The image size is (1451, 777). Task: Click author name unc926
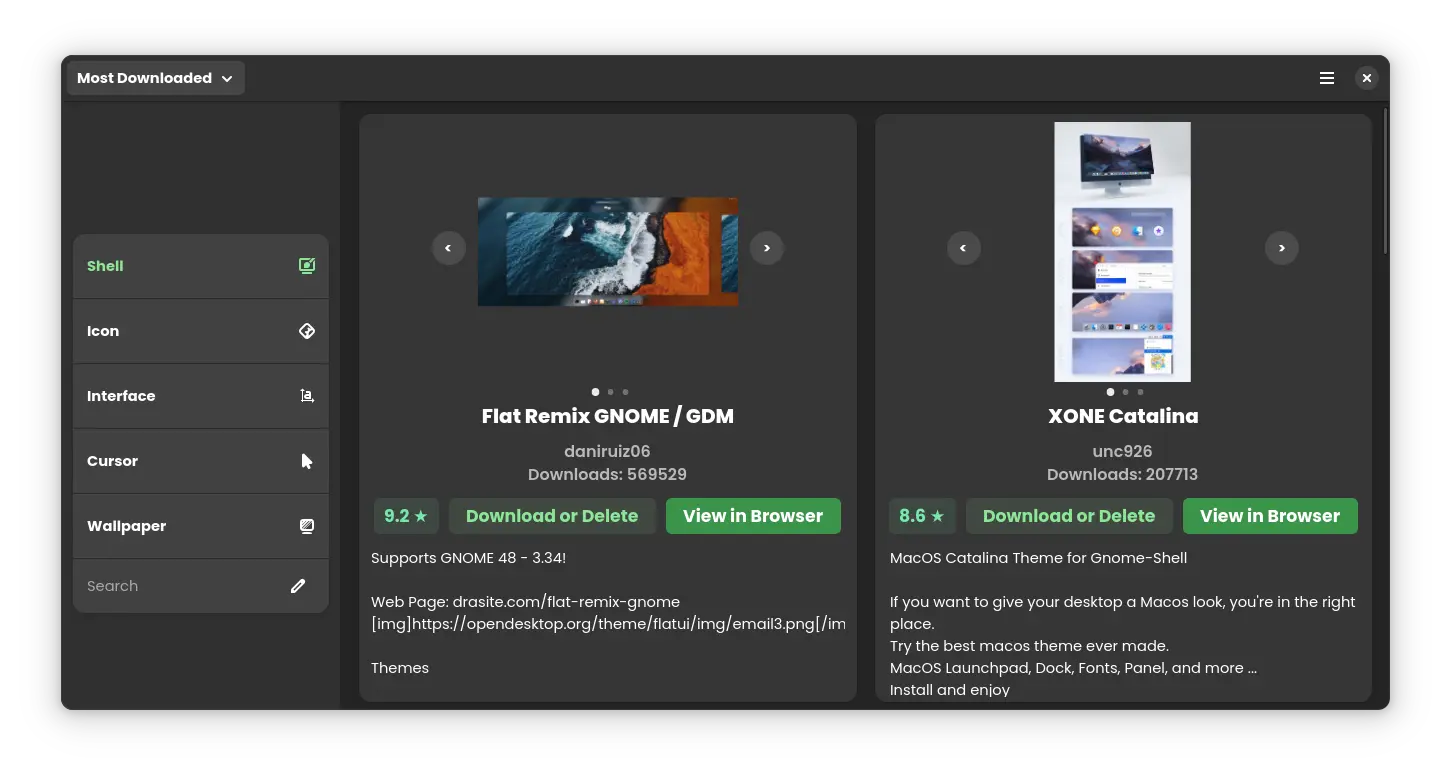[1123, 451]
